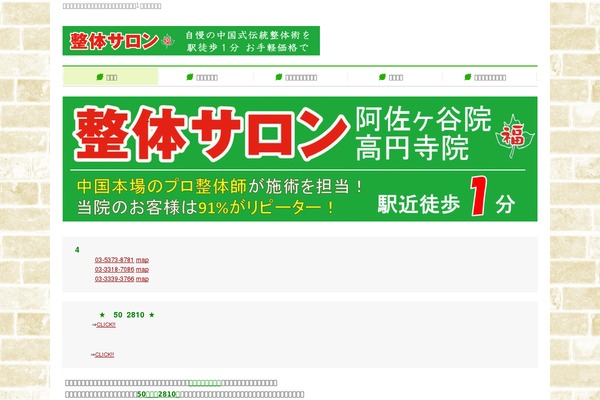600x400 pixels.
Task: Open map link beside 03-3339-3766
Action: click(x=142, y=279)
